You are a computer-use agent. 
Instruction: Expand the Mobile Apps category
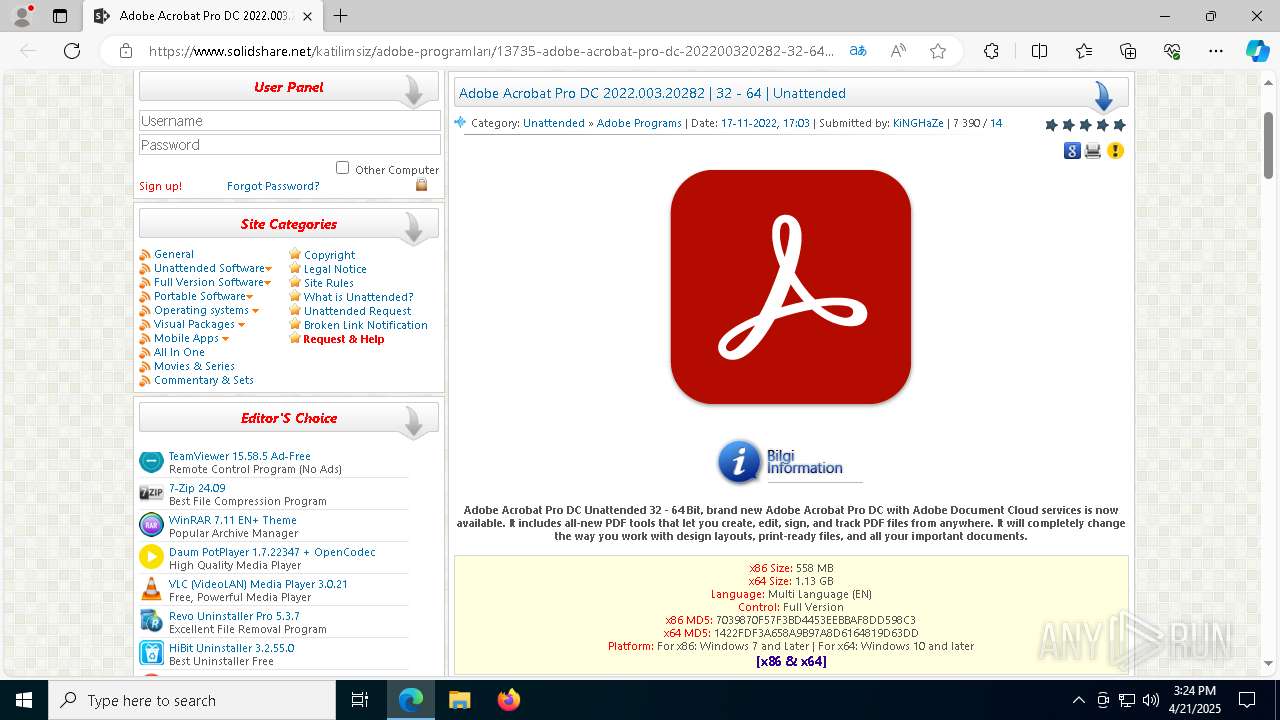(225, 339)
